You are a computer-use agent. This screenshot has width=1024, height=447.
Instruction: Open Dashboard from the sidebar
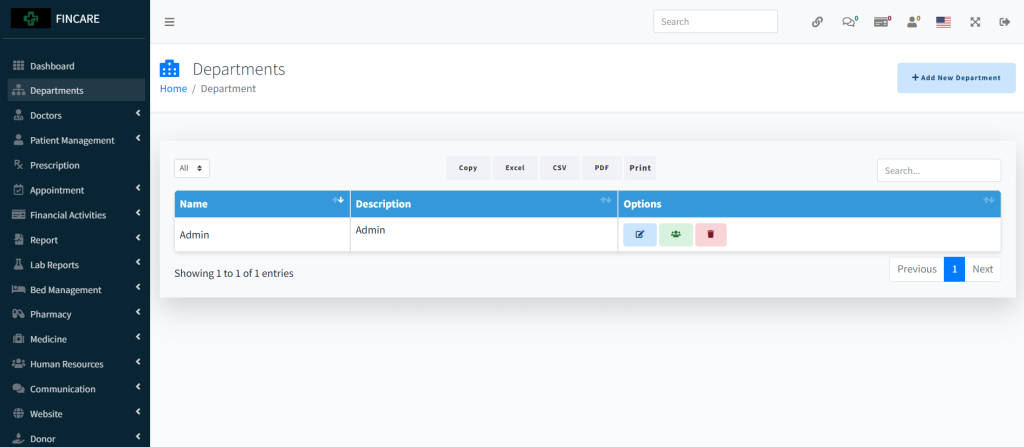point(52,66)
